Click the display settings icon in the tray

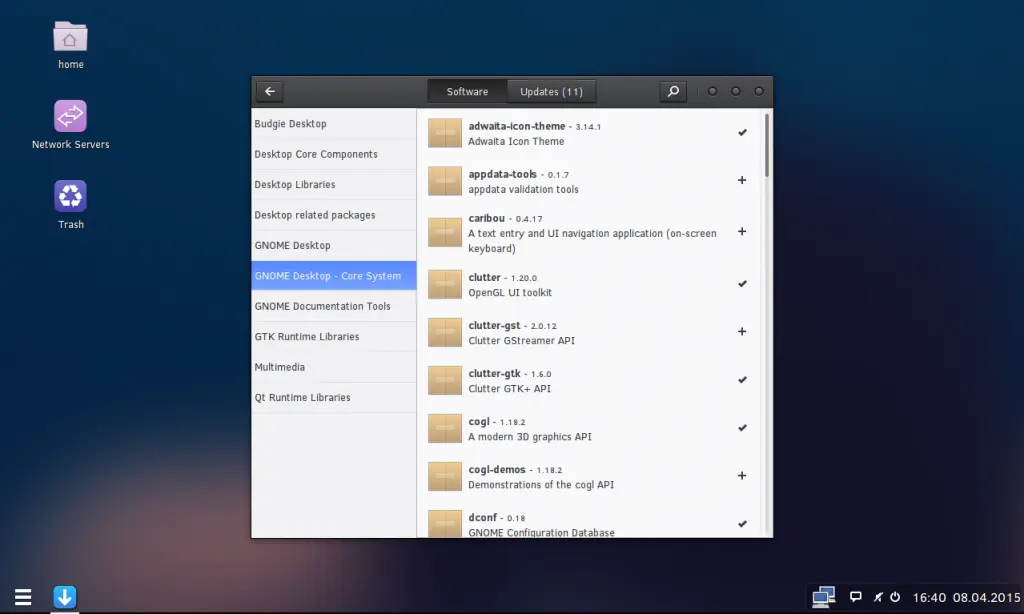(822, 596)
